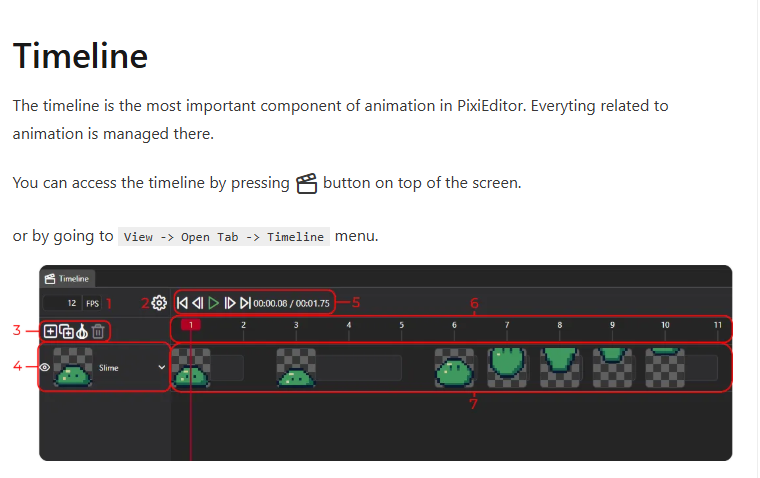Add a new frame

point(51,331)
